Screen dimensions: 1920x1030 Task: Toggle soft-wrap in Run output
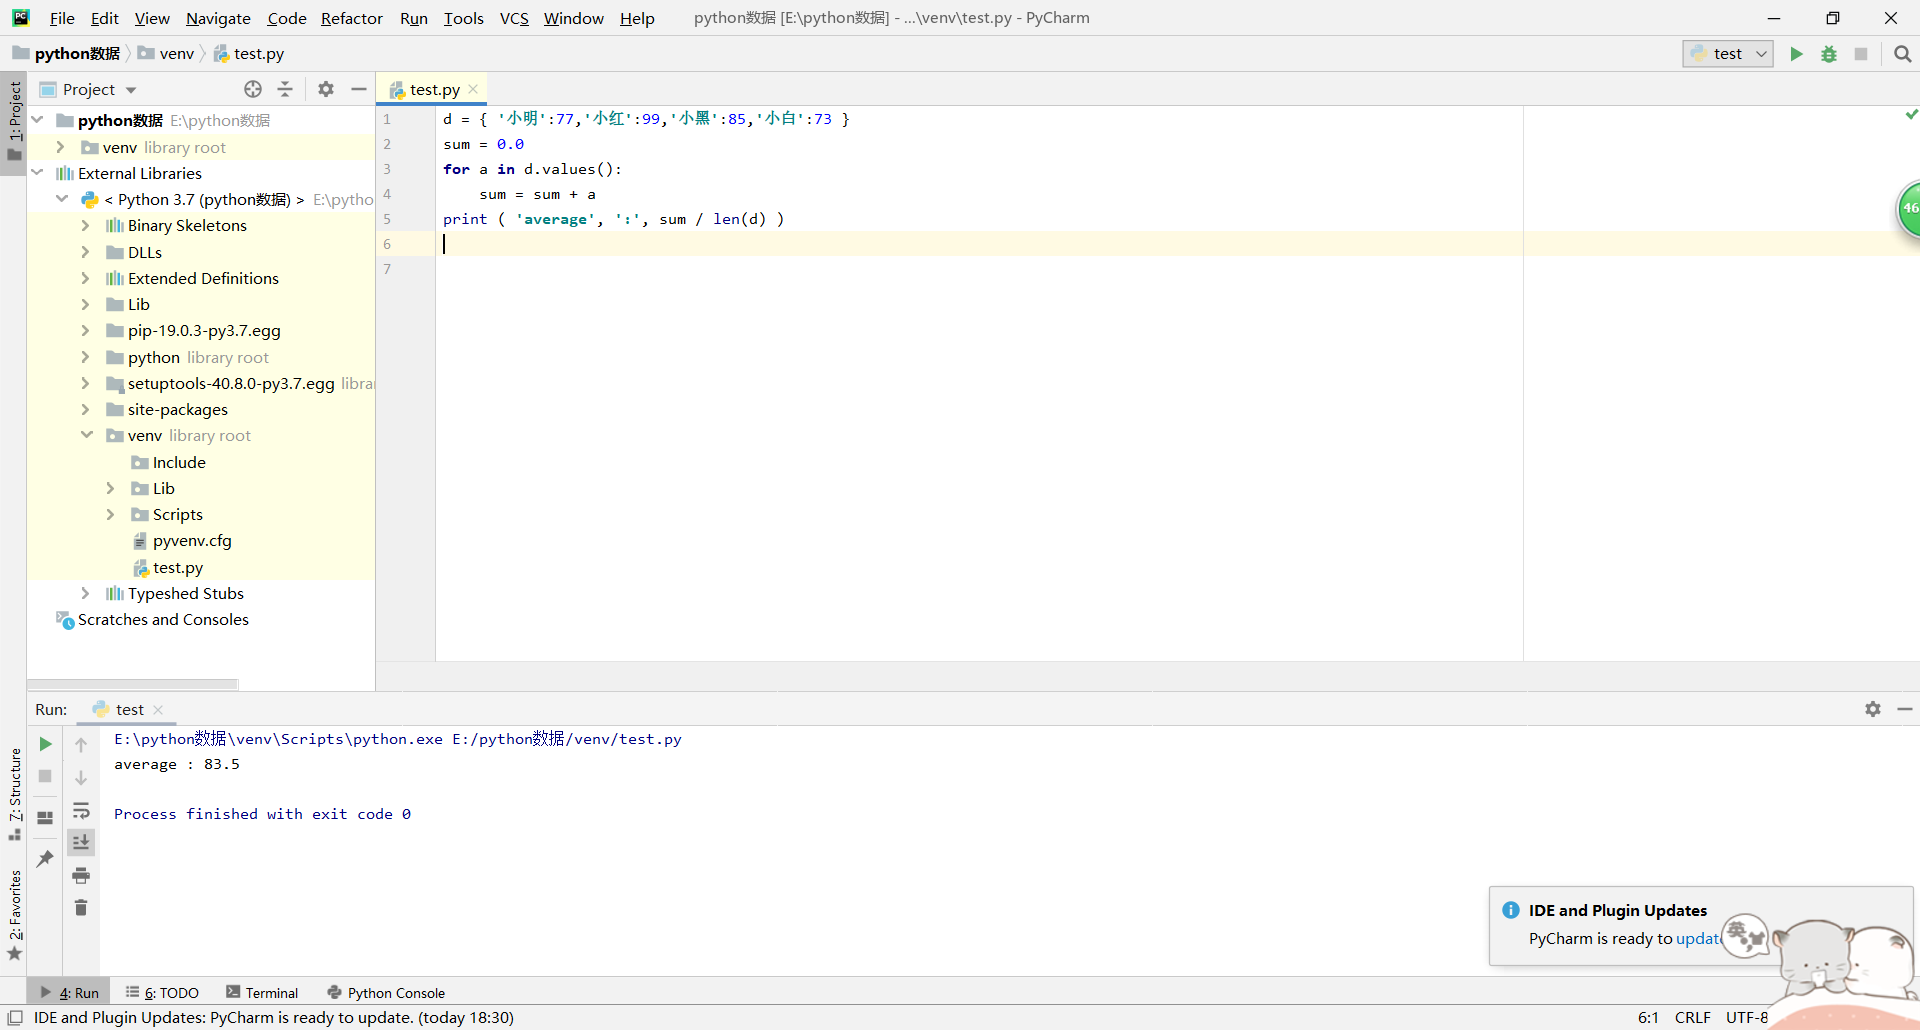(81, 810)
